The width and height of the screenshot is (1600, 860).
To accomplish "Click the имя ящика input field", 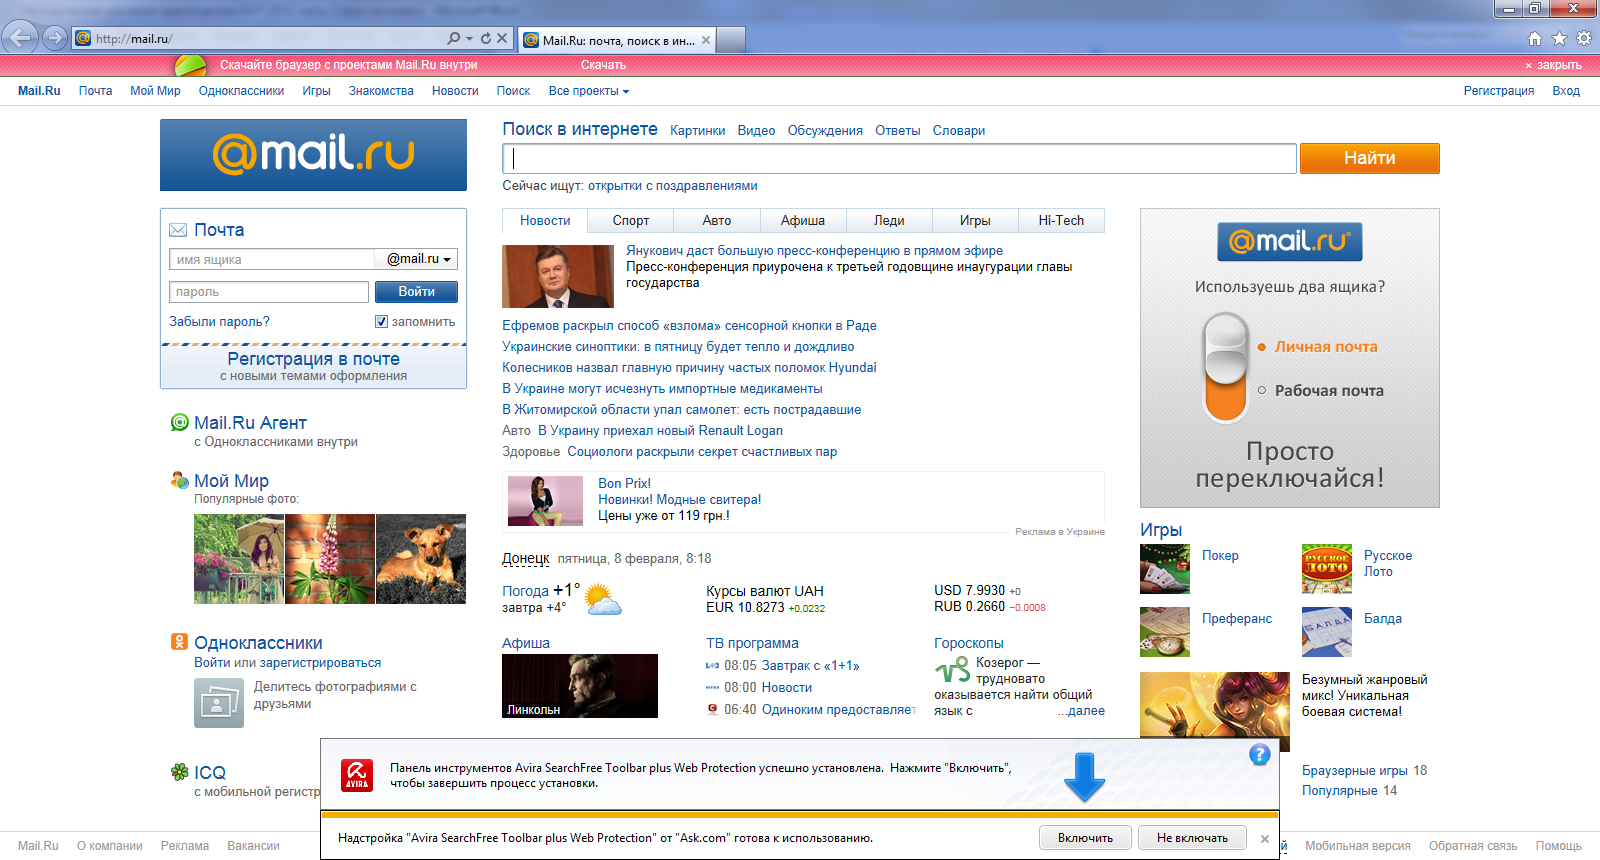I will click(x=272, y=259).
